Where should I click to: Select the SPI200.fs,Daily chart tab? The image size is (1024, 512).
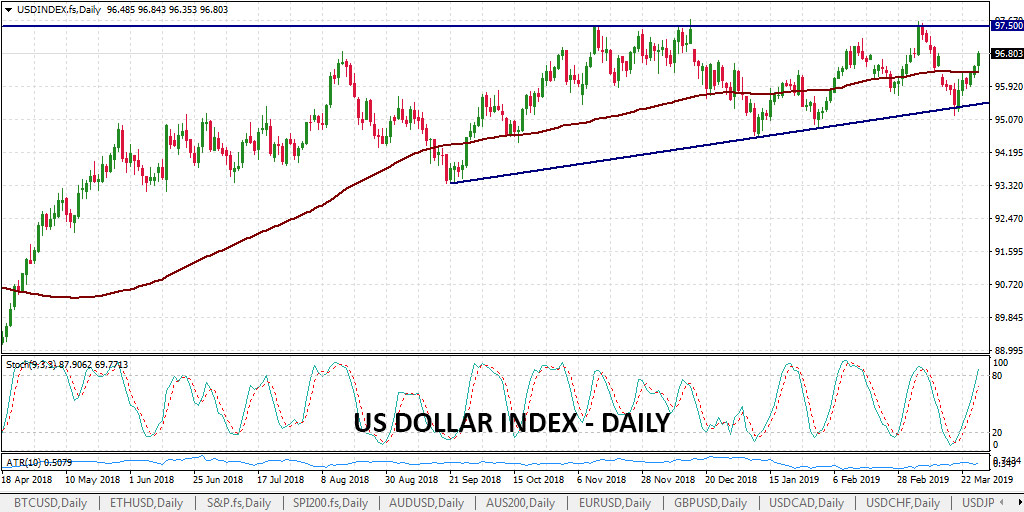coord(332,503)
